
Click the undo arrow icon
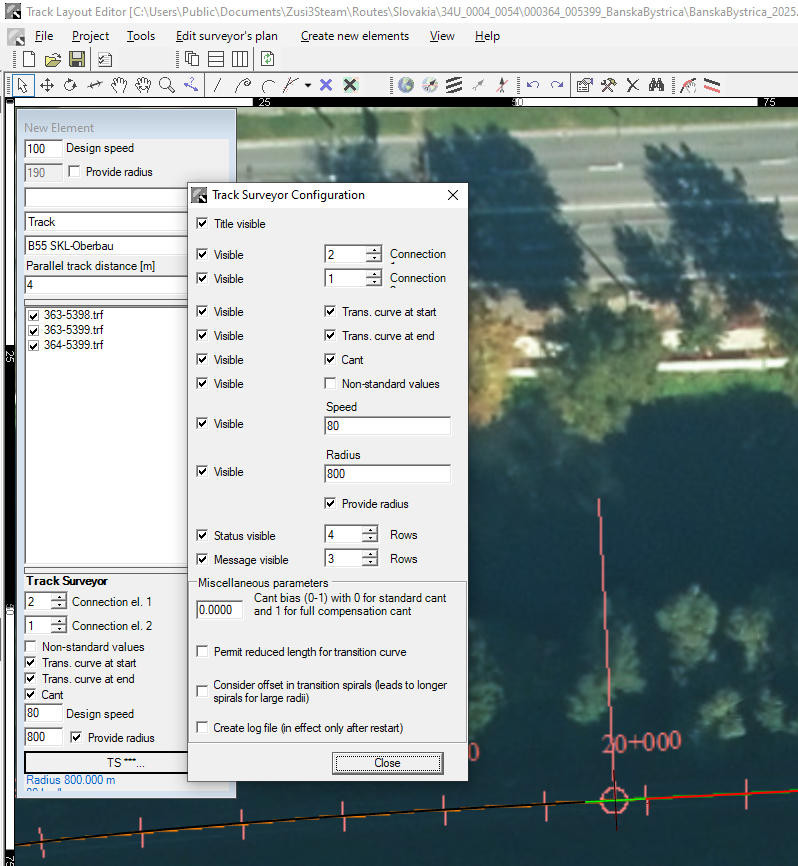click(x=533, y=85)
